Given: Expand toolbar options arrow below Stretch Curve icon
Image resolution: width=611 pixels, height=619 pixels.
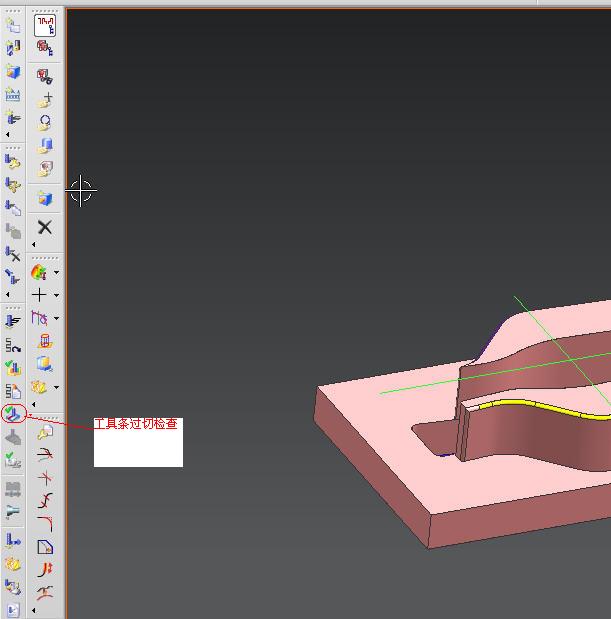Looking at the screenshot, I should (x=34, y=610).
